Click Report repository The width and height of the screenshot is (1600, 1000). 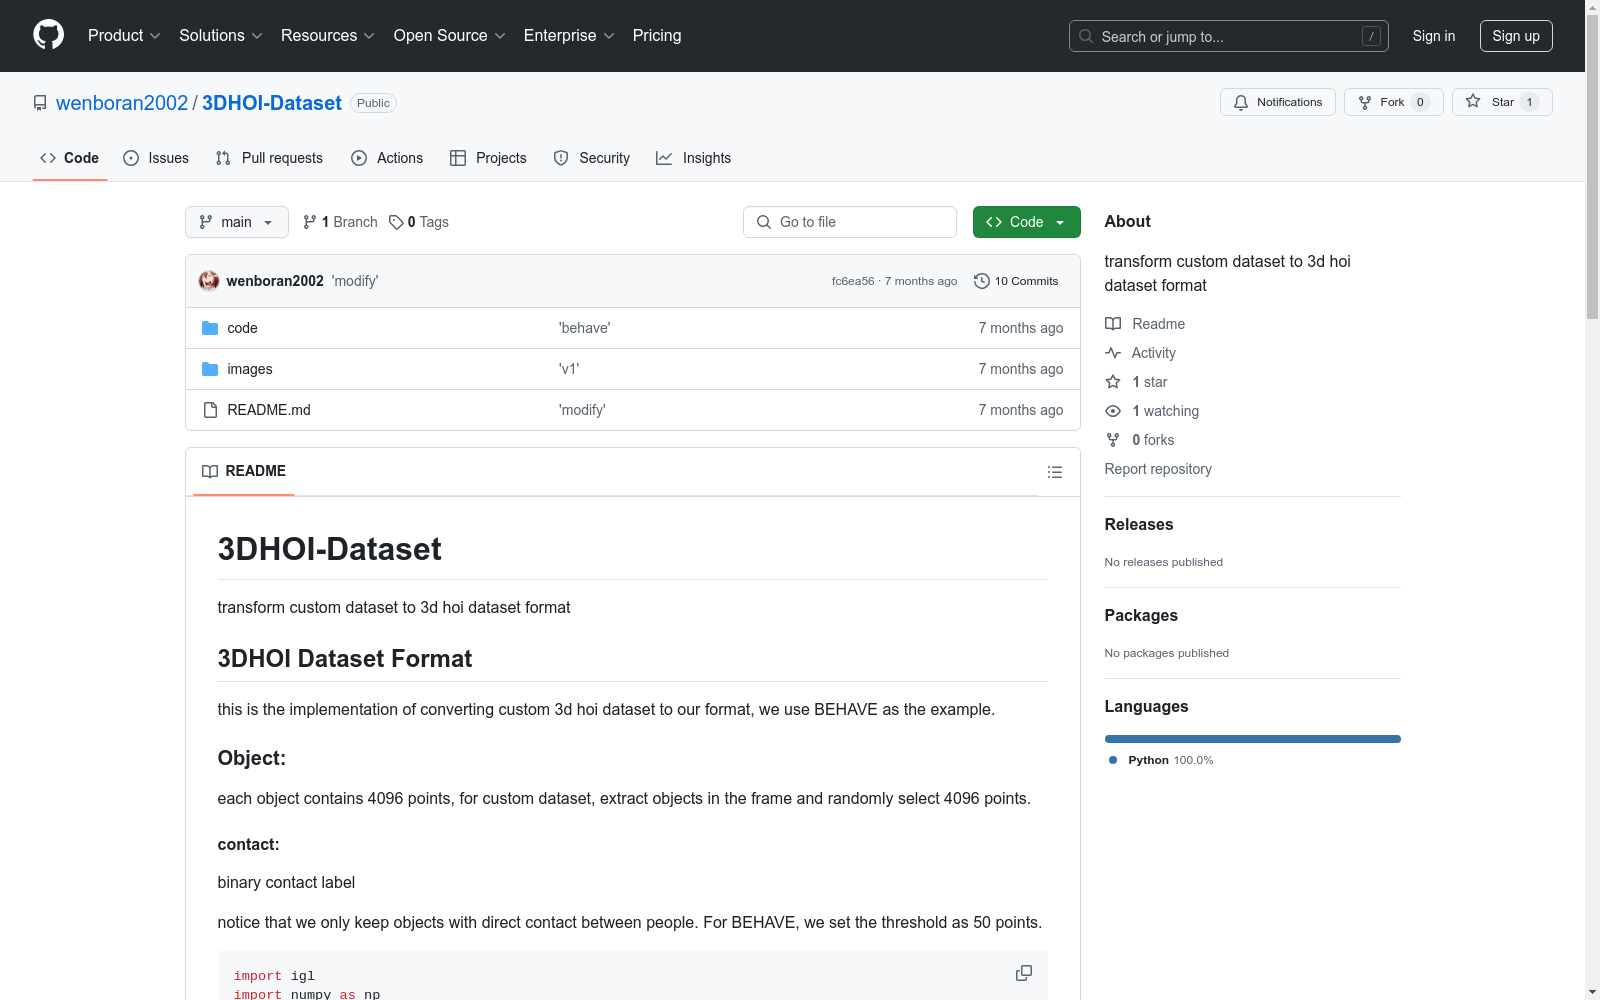click(x=1158, y=469)
